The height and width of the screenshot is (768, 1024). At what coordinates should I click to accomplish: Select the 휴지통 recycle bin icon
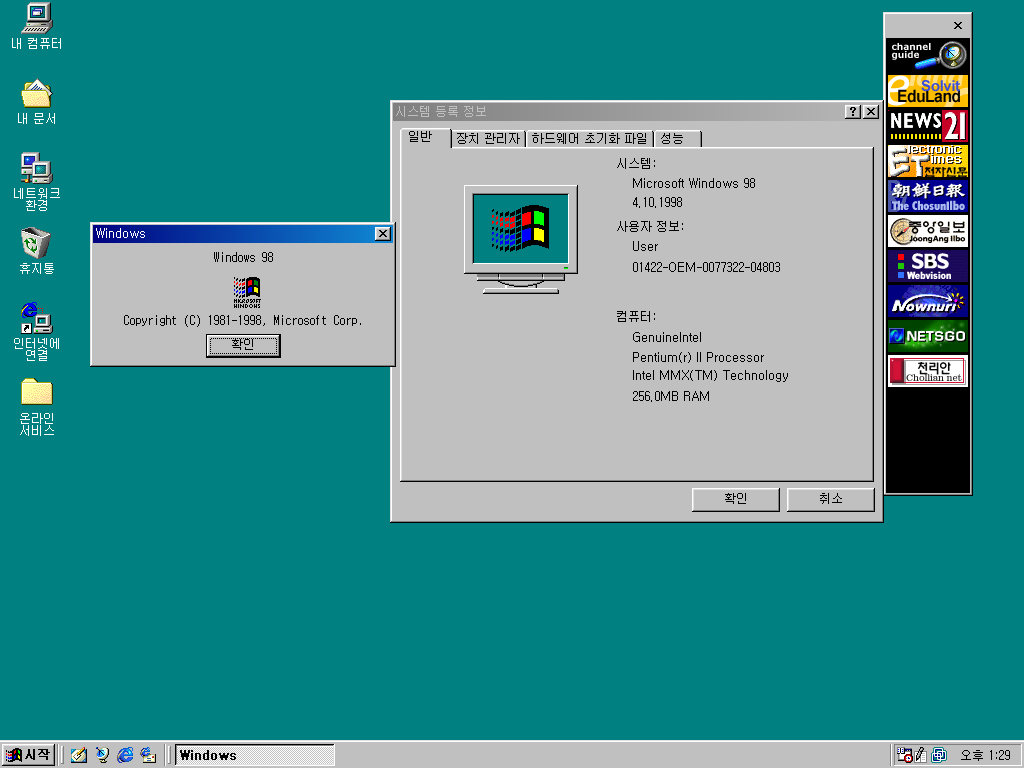point(37,250)
